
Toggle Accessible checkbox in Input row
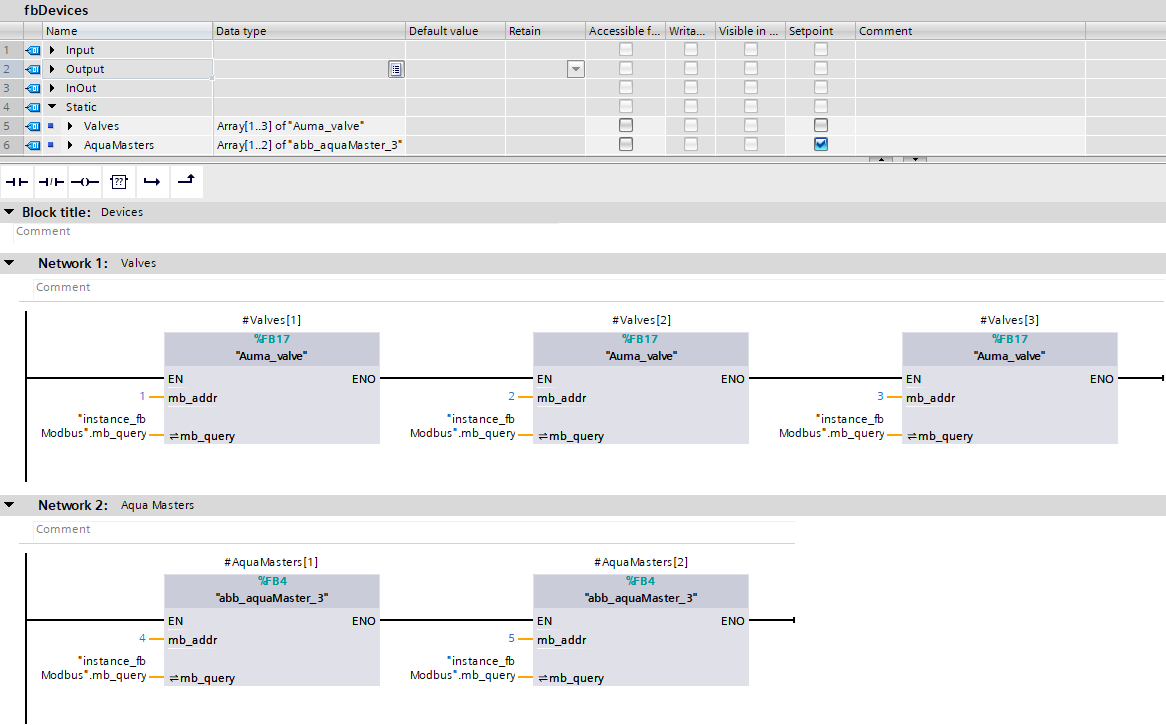(x=625, y=49)
